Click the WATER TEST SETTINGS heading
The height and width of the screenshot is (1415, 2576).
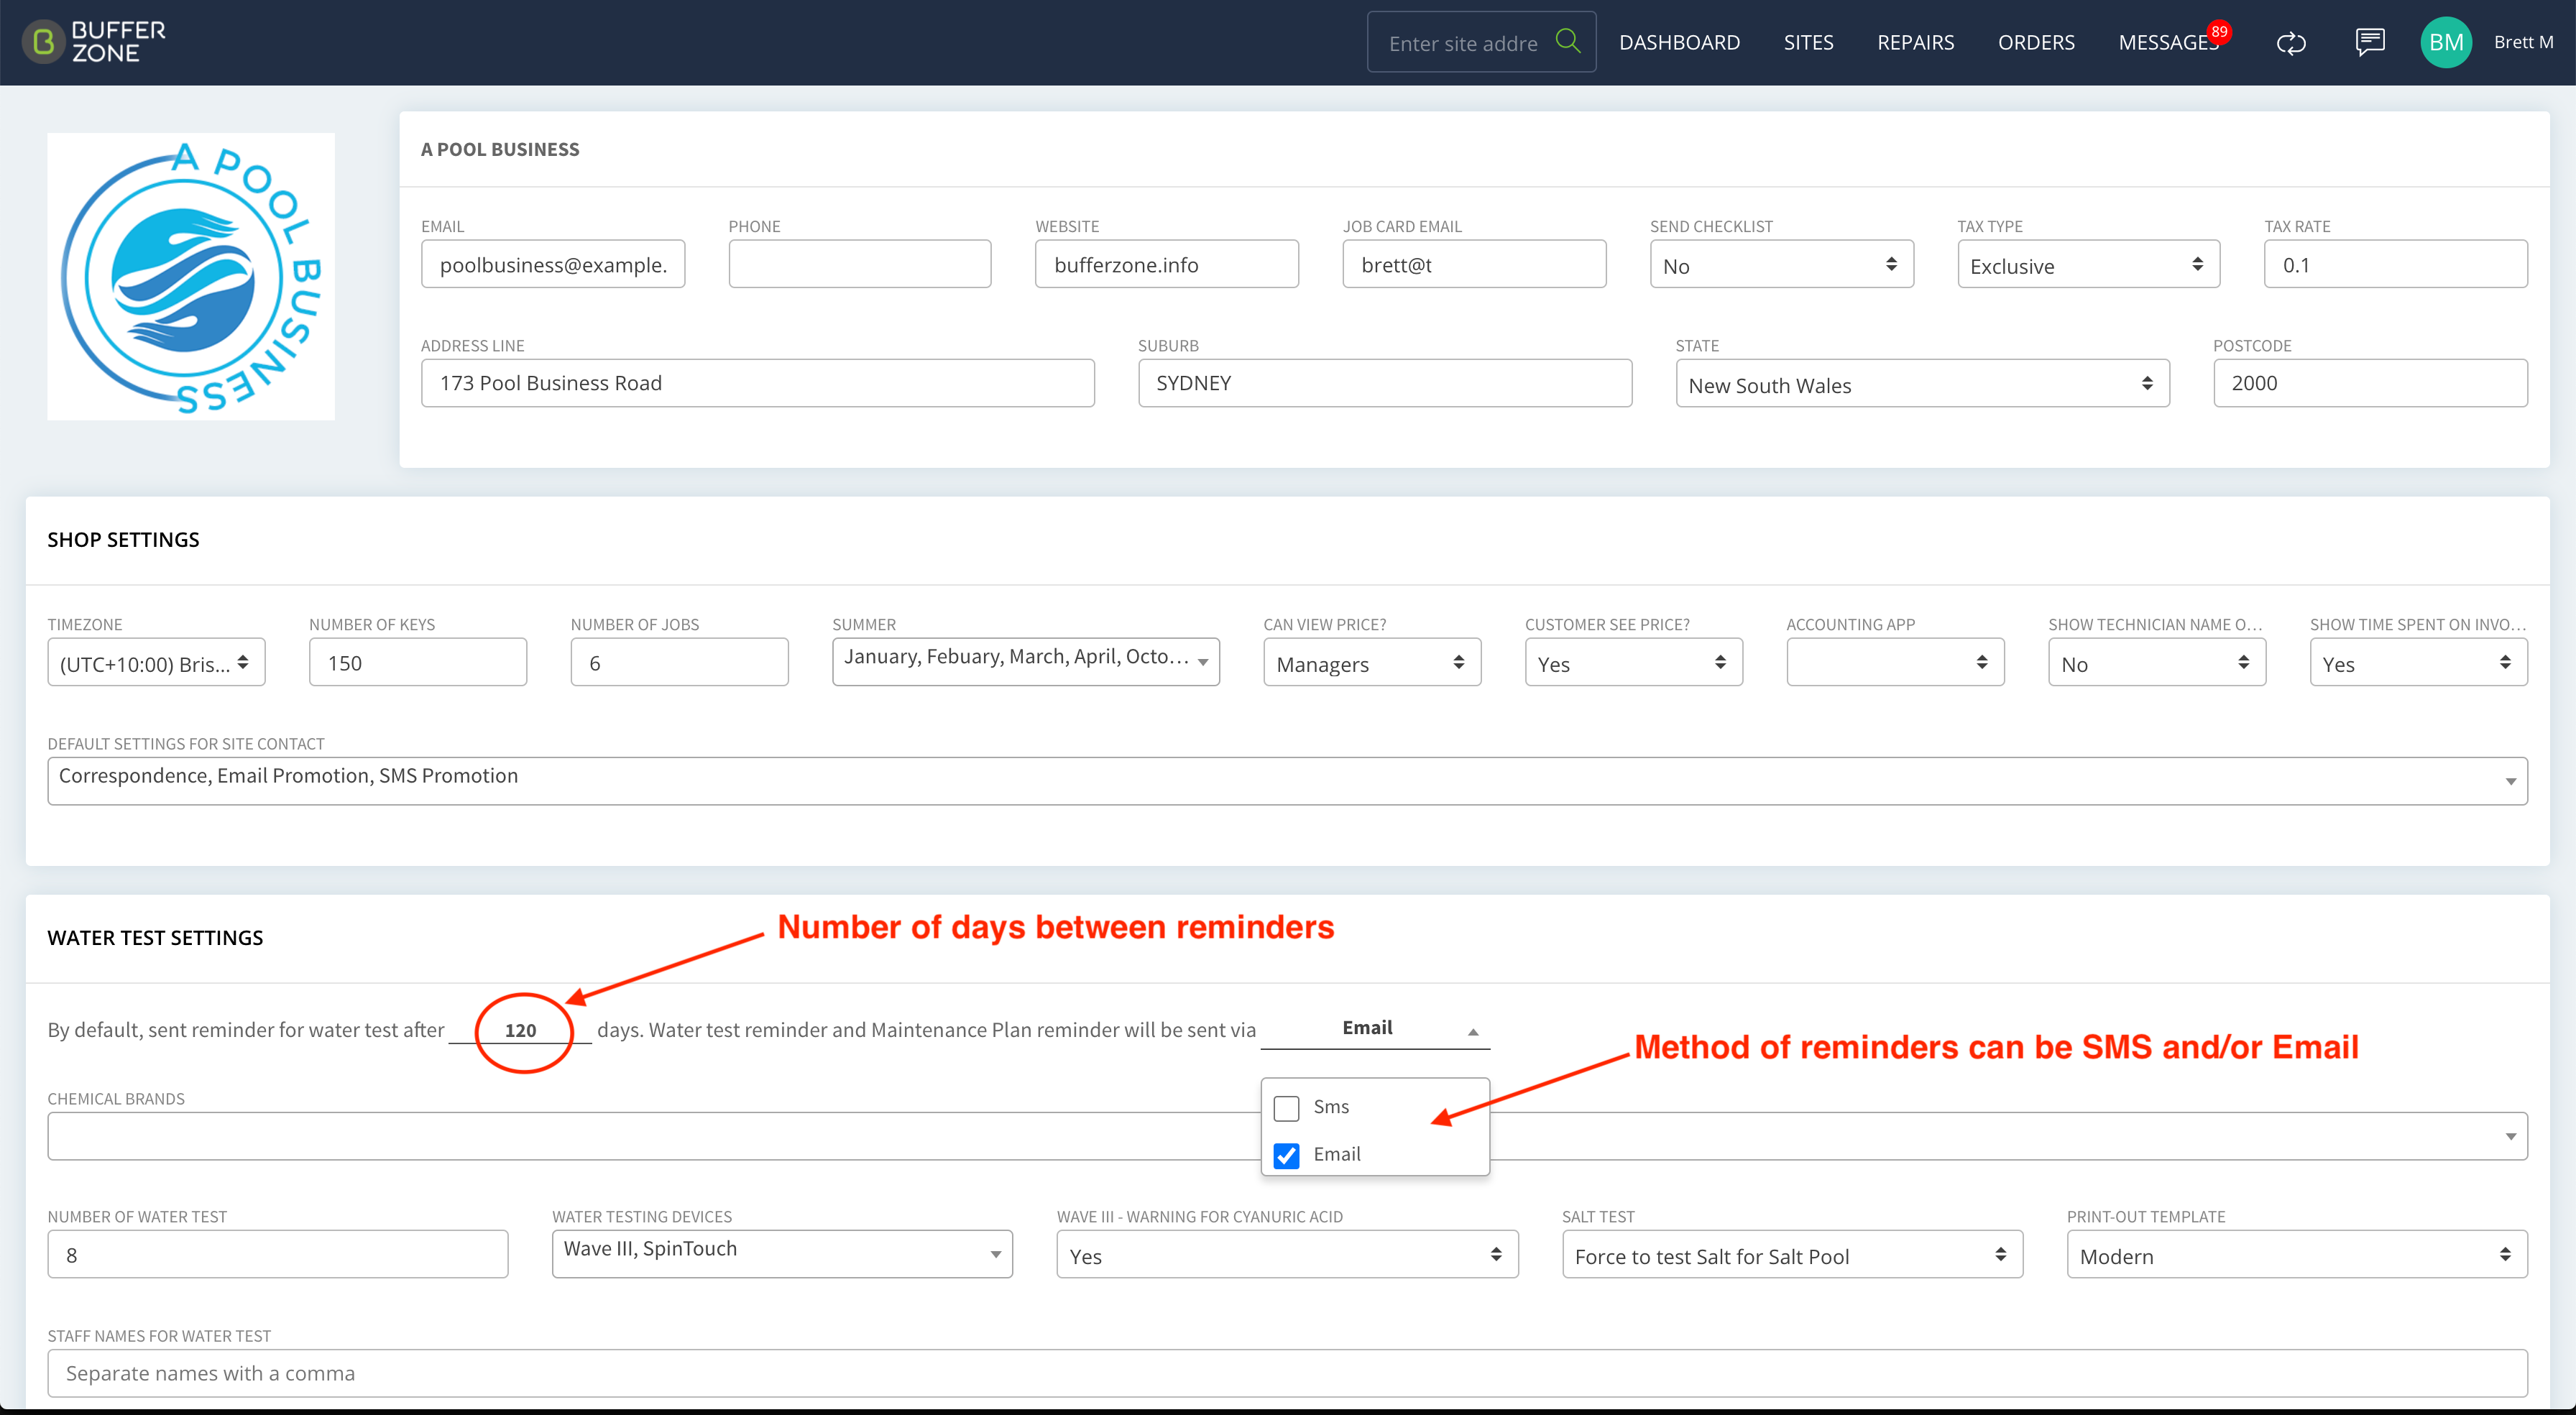pos(155,937)
